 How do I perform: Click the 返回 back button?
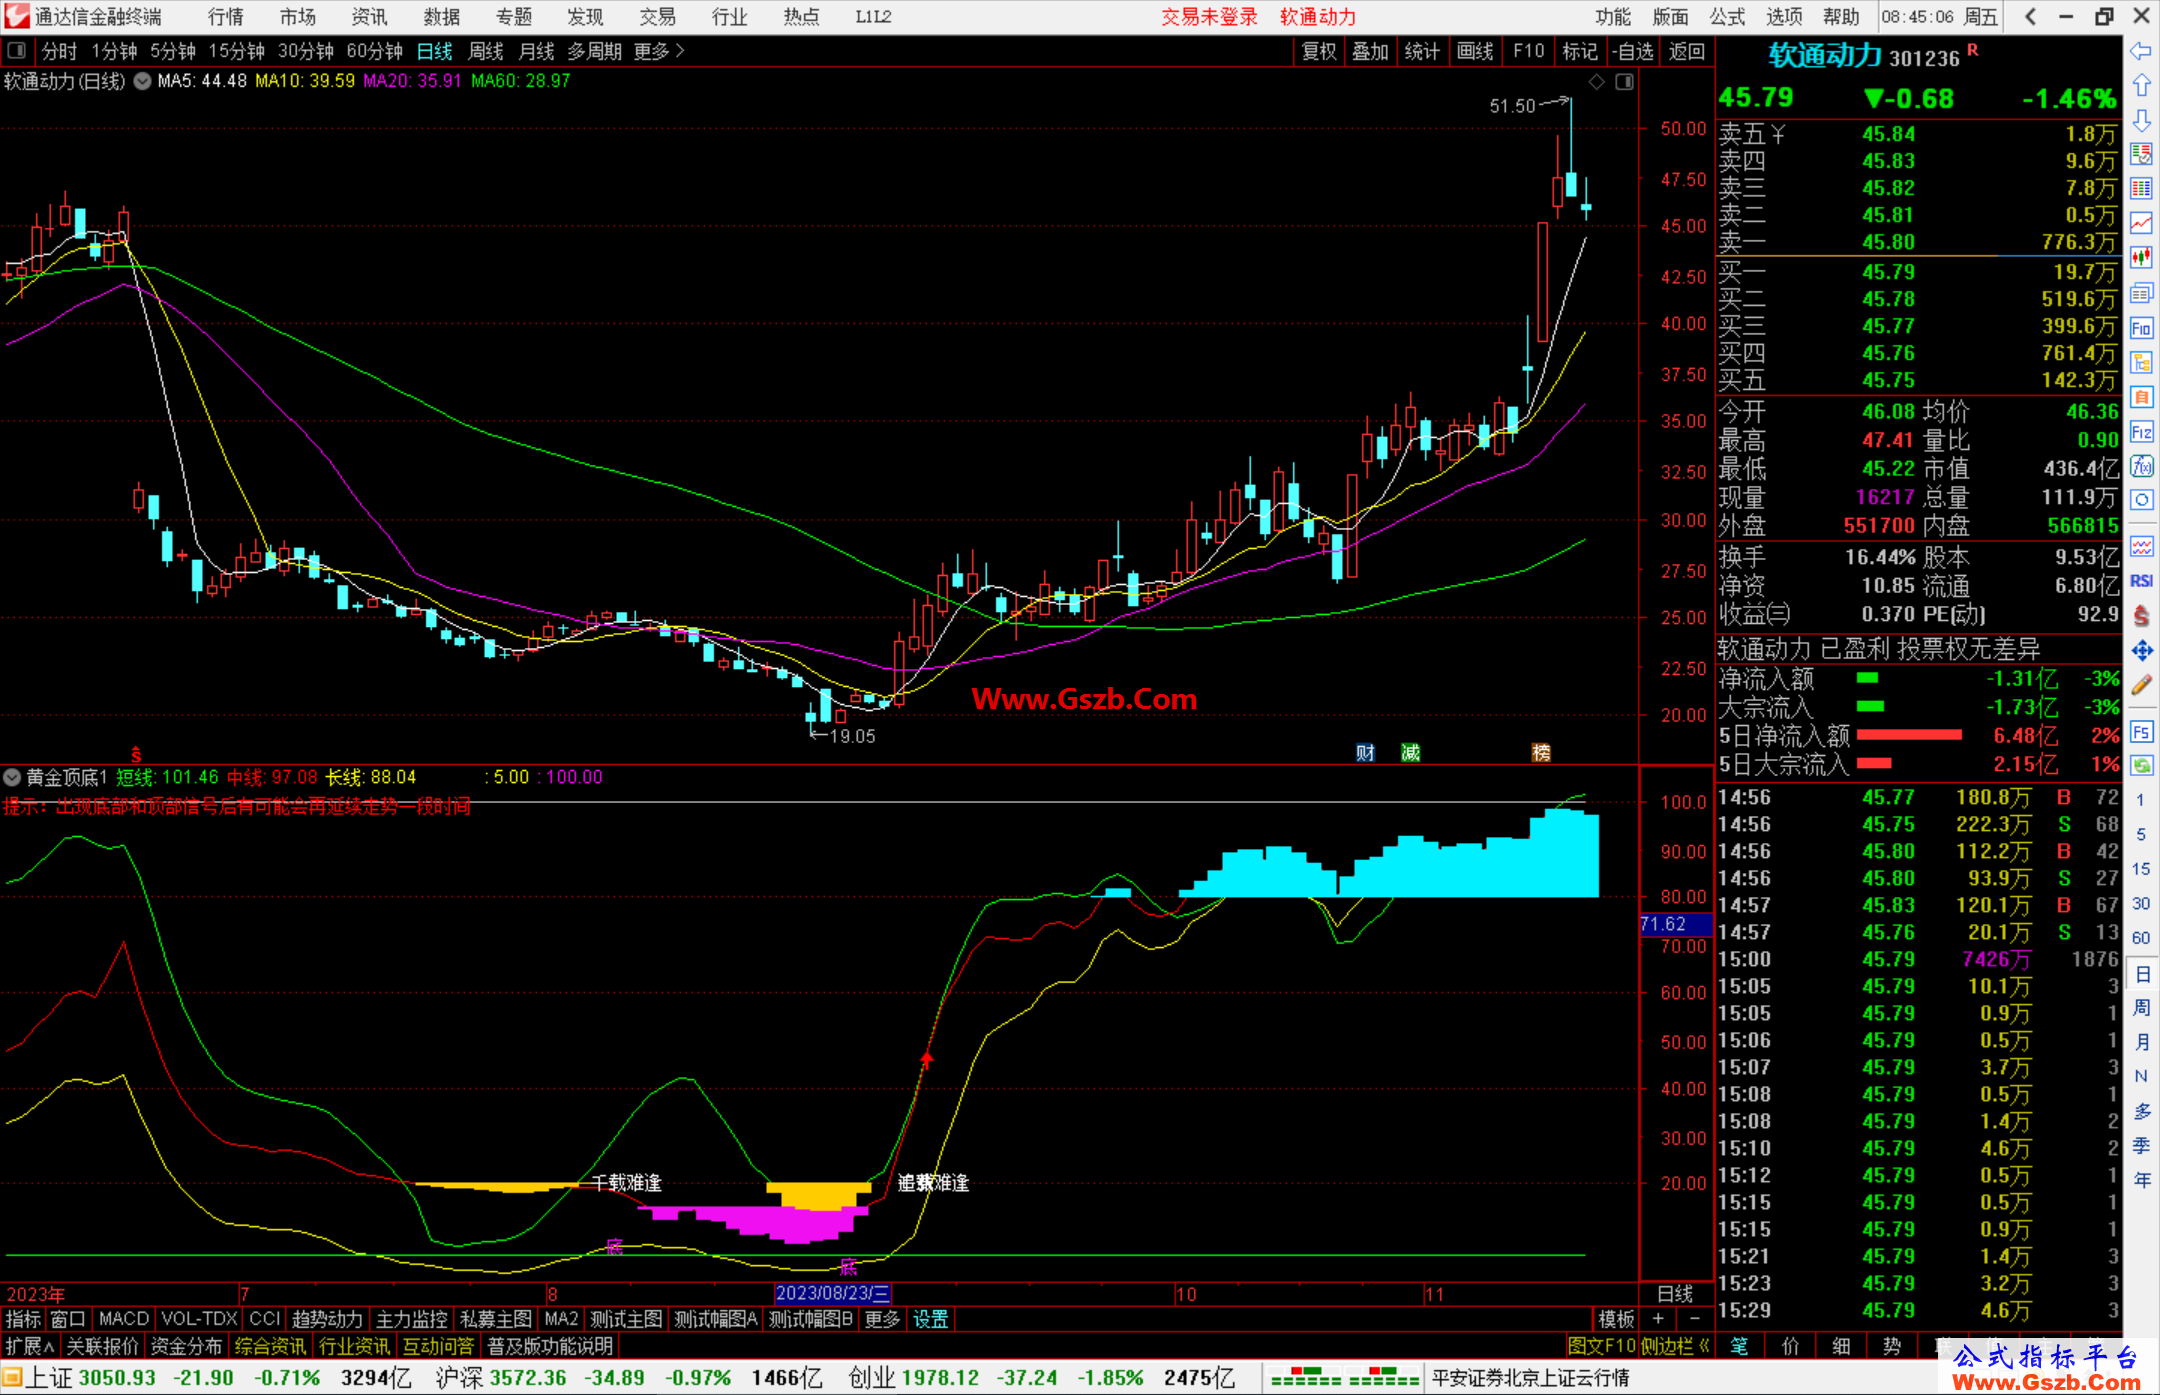pyautogui.click(x=1687, y=51)
